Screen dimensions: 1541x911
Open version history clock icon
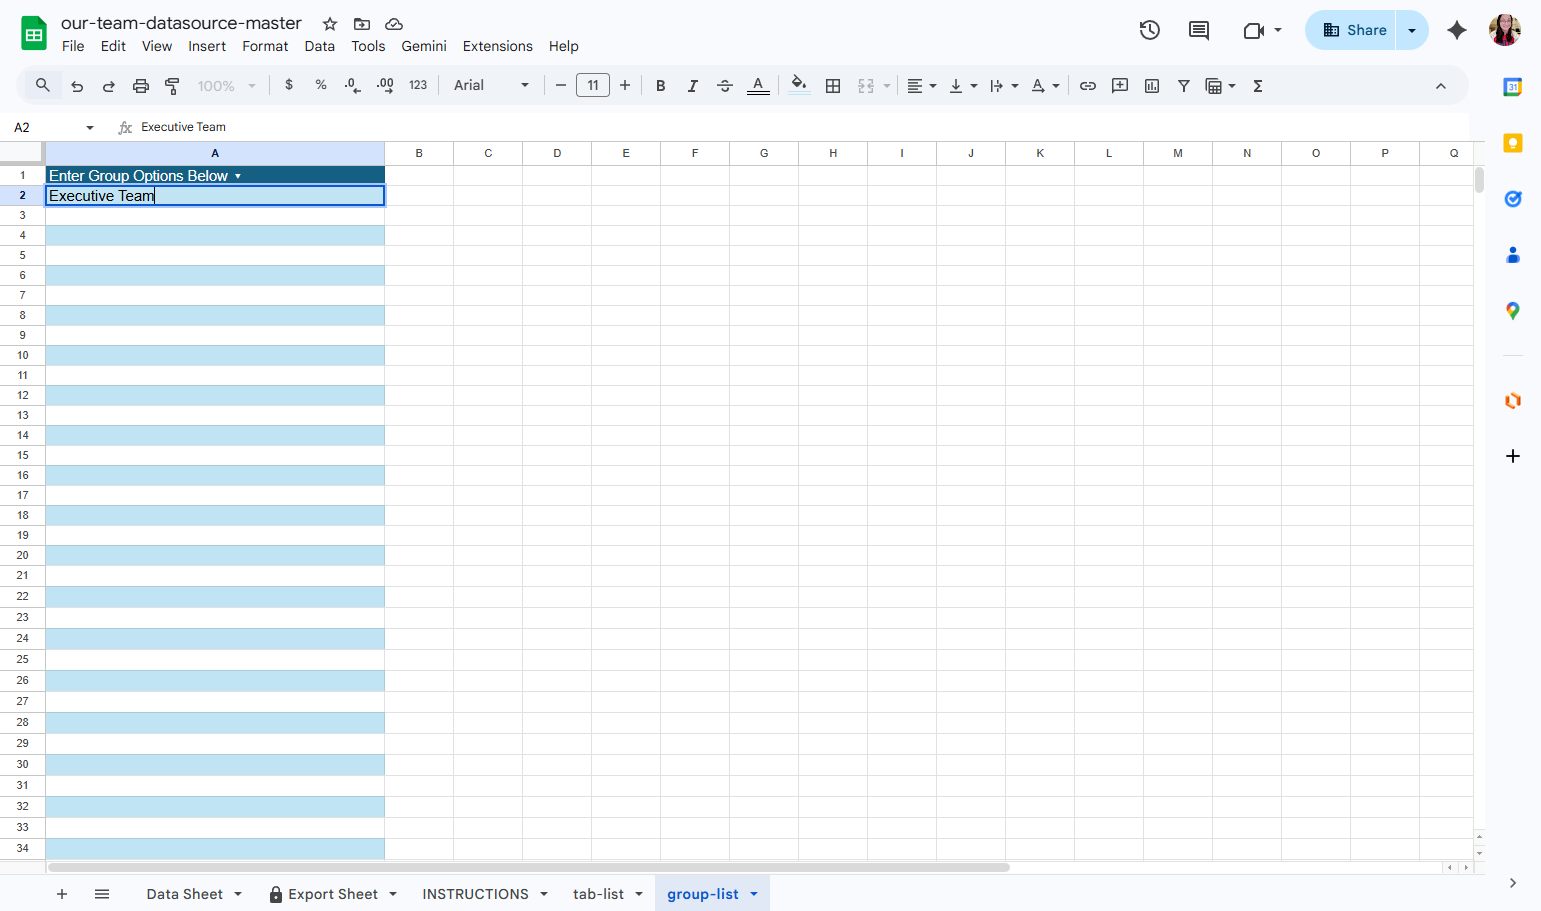click(1150, 30)
